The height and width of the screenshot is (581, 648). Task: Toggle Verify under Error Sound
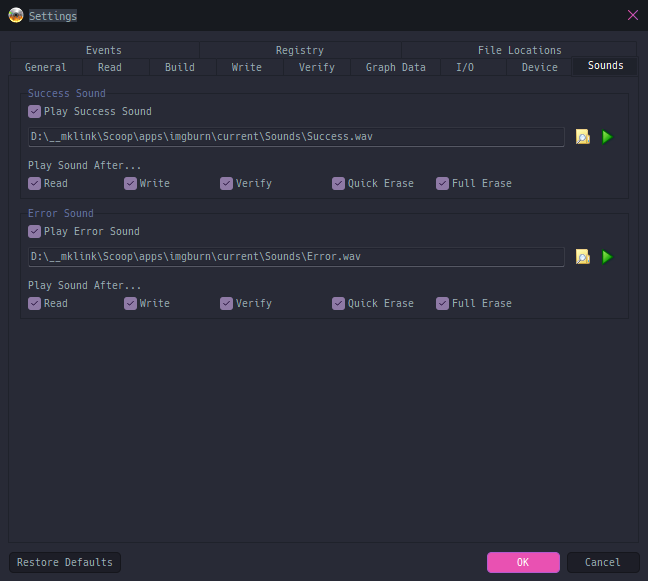[227, 304]
